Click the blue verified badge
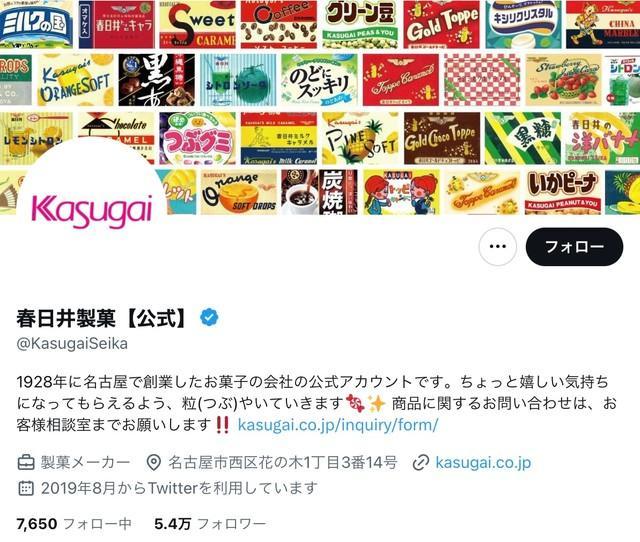640x542 pixels. [x=209, y=318]
